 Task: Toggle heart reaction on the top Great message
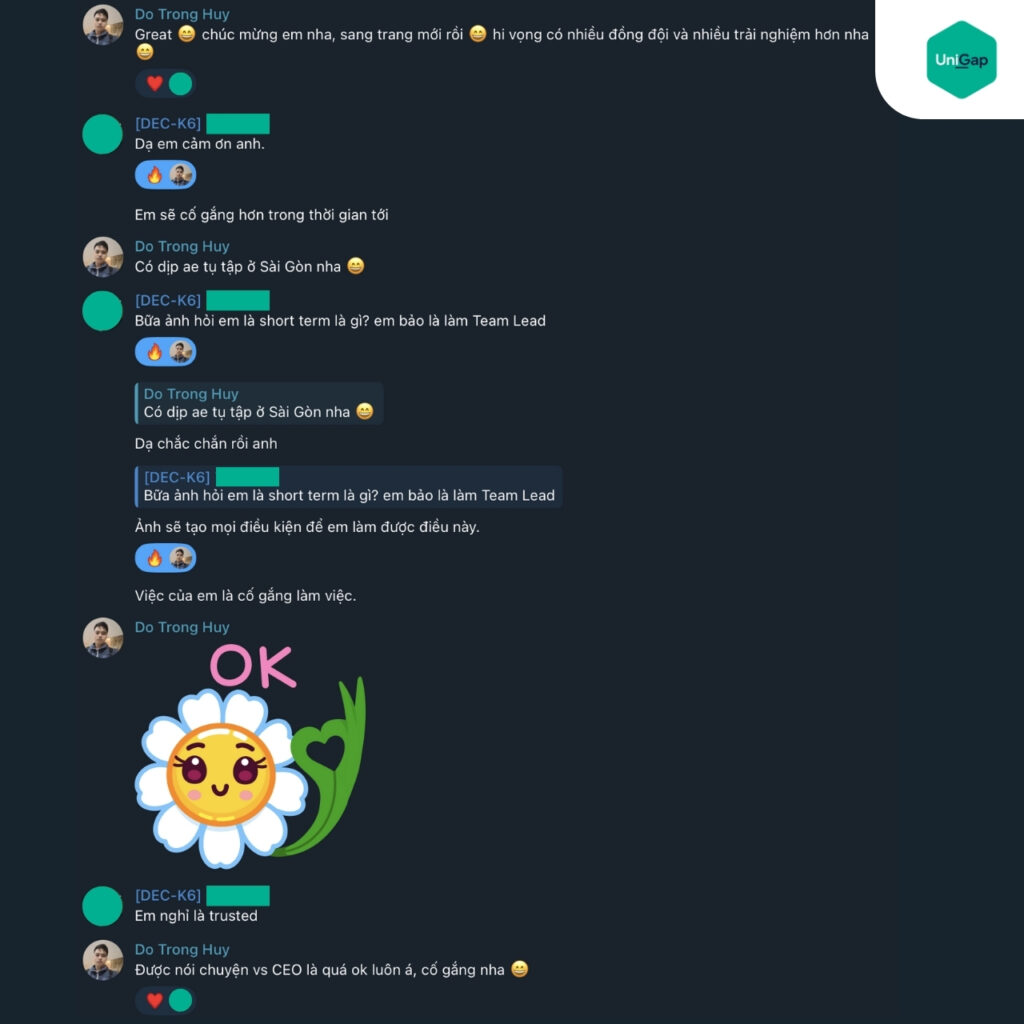tap(155, 84)
